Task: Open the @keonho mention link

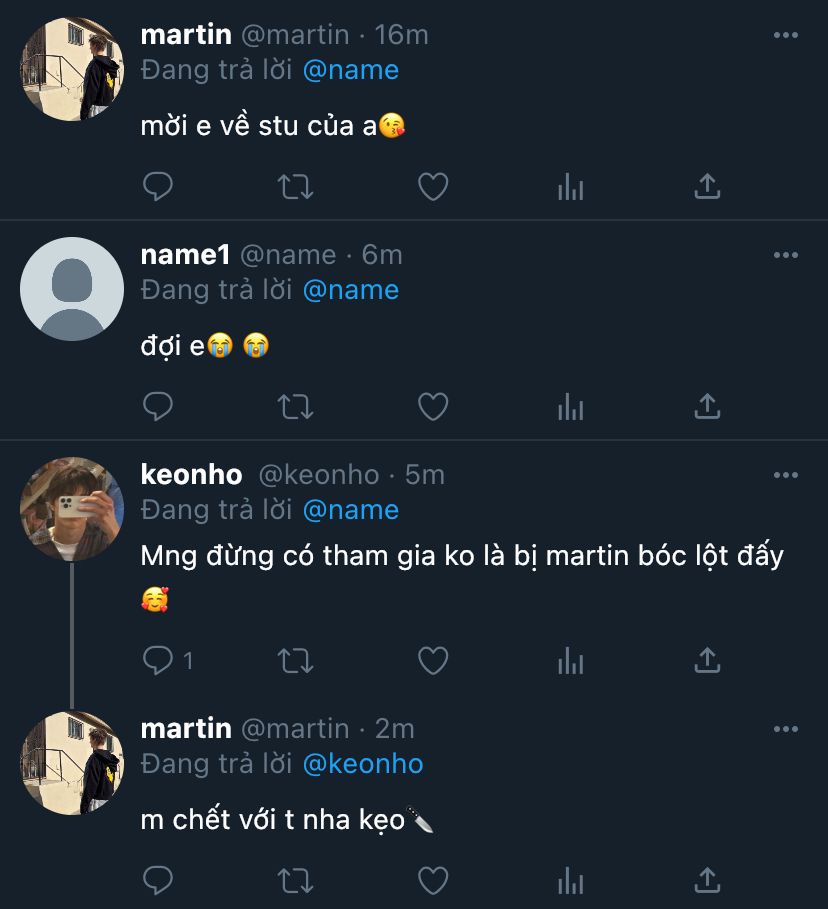Action: (x=362, y=764)
